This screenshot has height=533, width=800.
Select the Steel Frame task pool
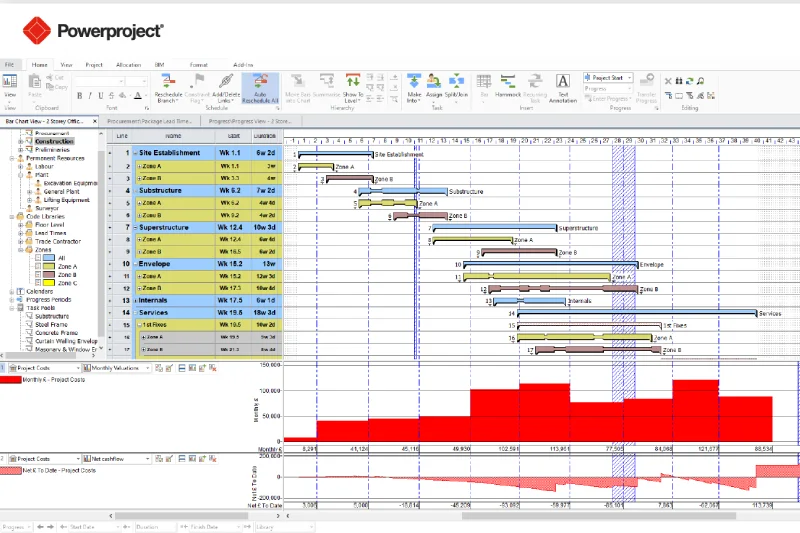coord(51,324)
